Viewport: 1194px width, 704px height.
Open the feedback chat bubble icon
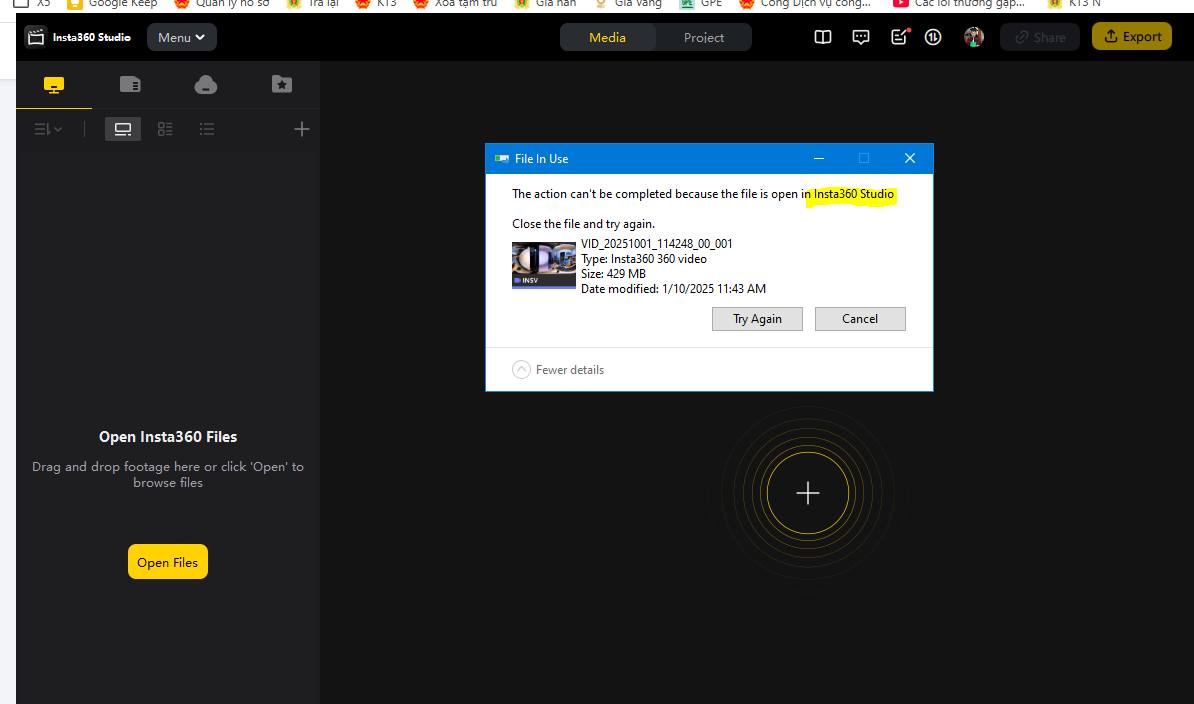[x=860, y=37]
